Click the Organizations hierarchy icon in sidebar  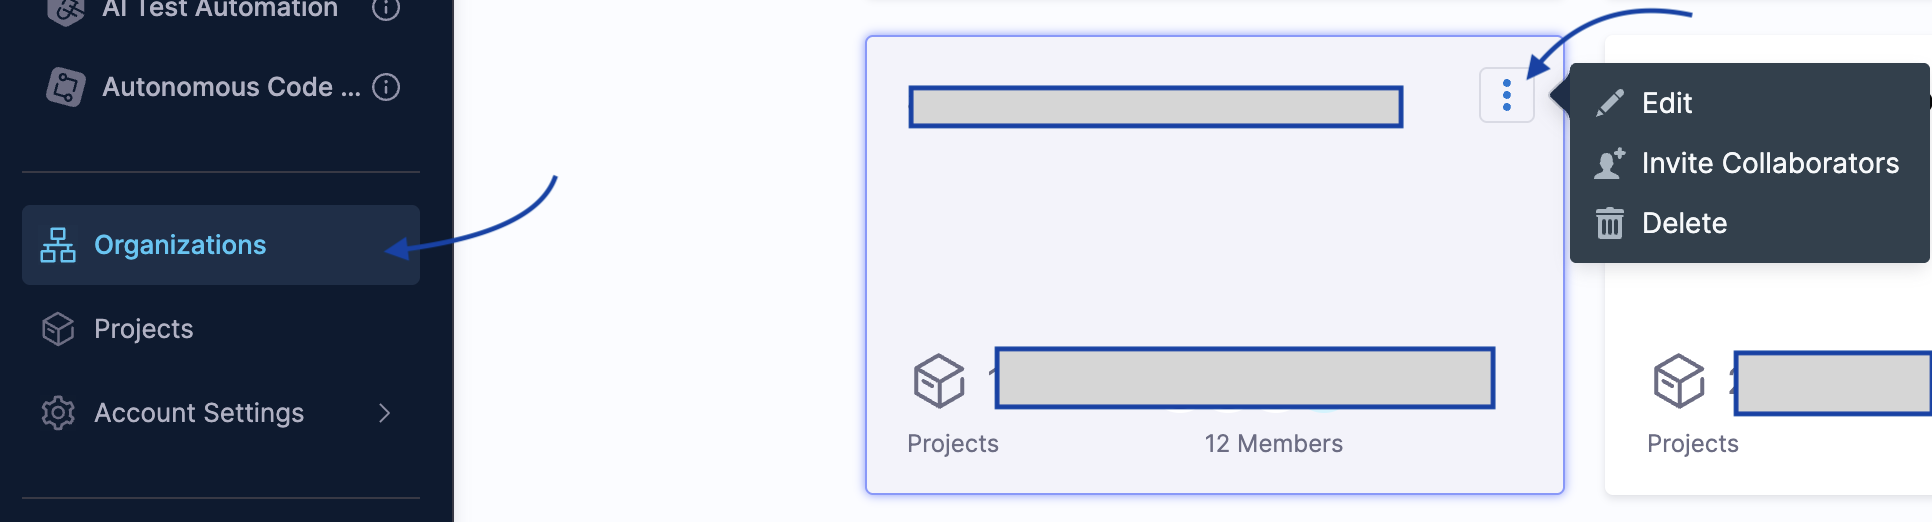(x=58, y=245)
